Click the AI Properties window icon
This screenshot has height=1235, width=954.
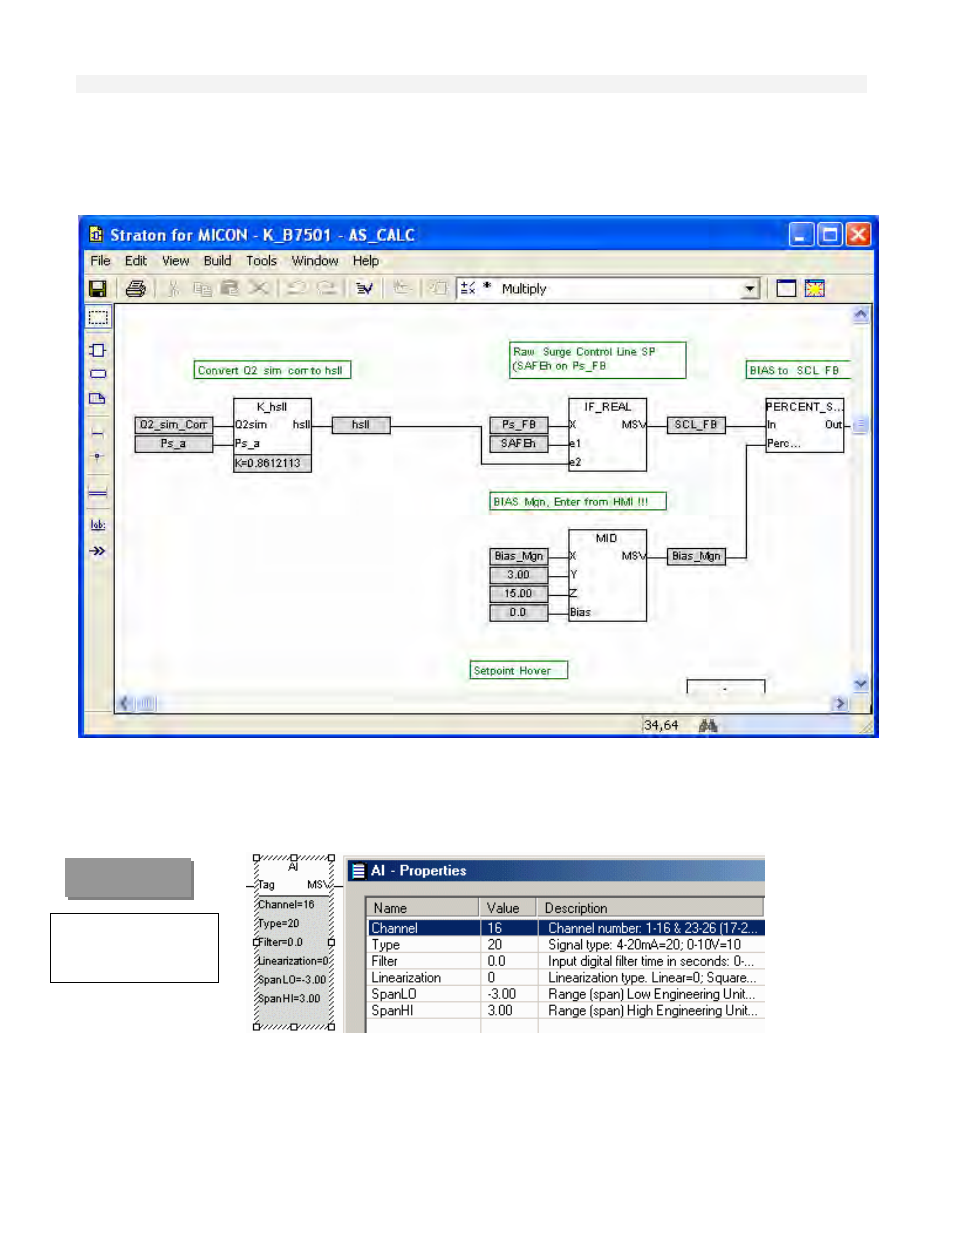point(358,871)
